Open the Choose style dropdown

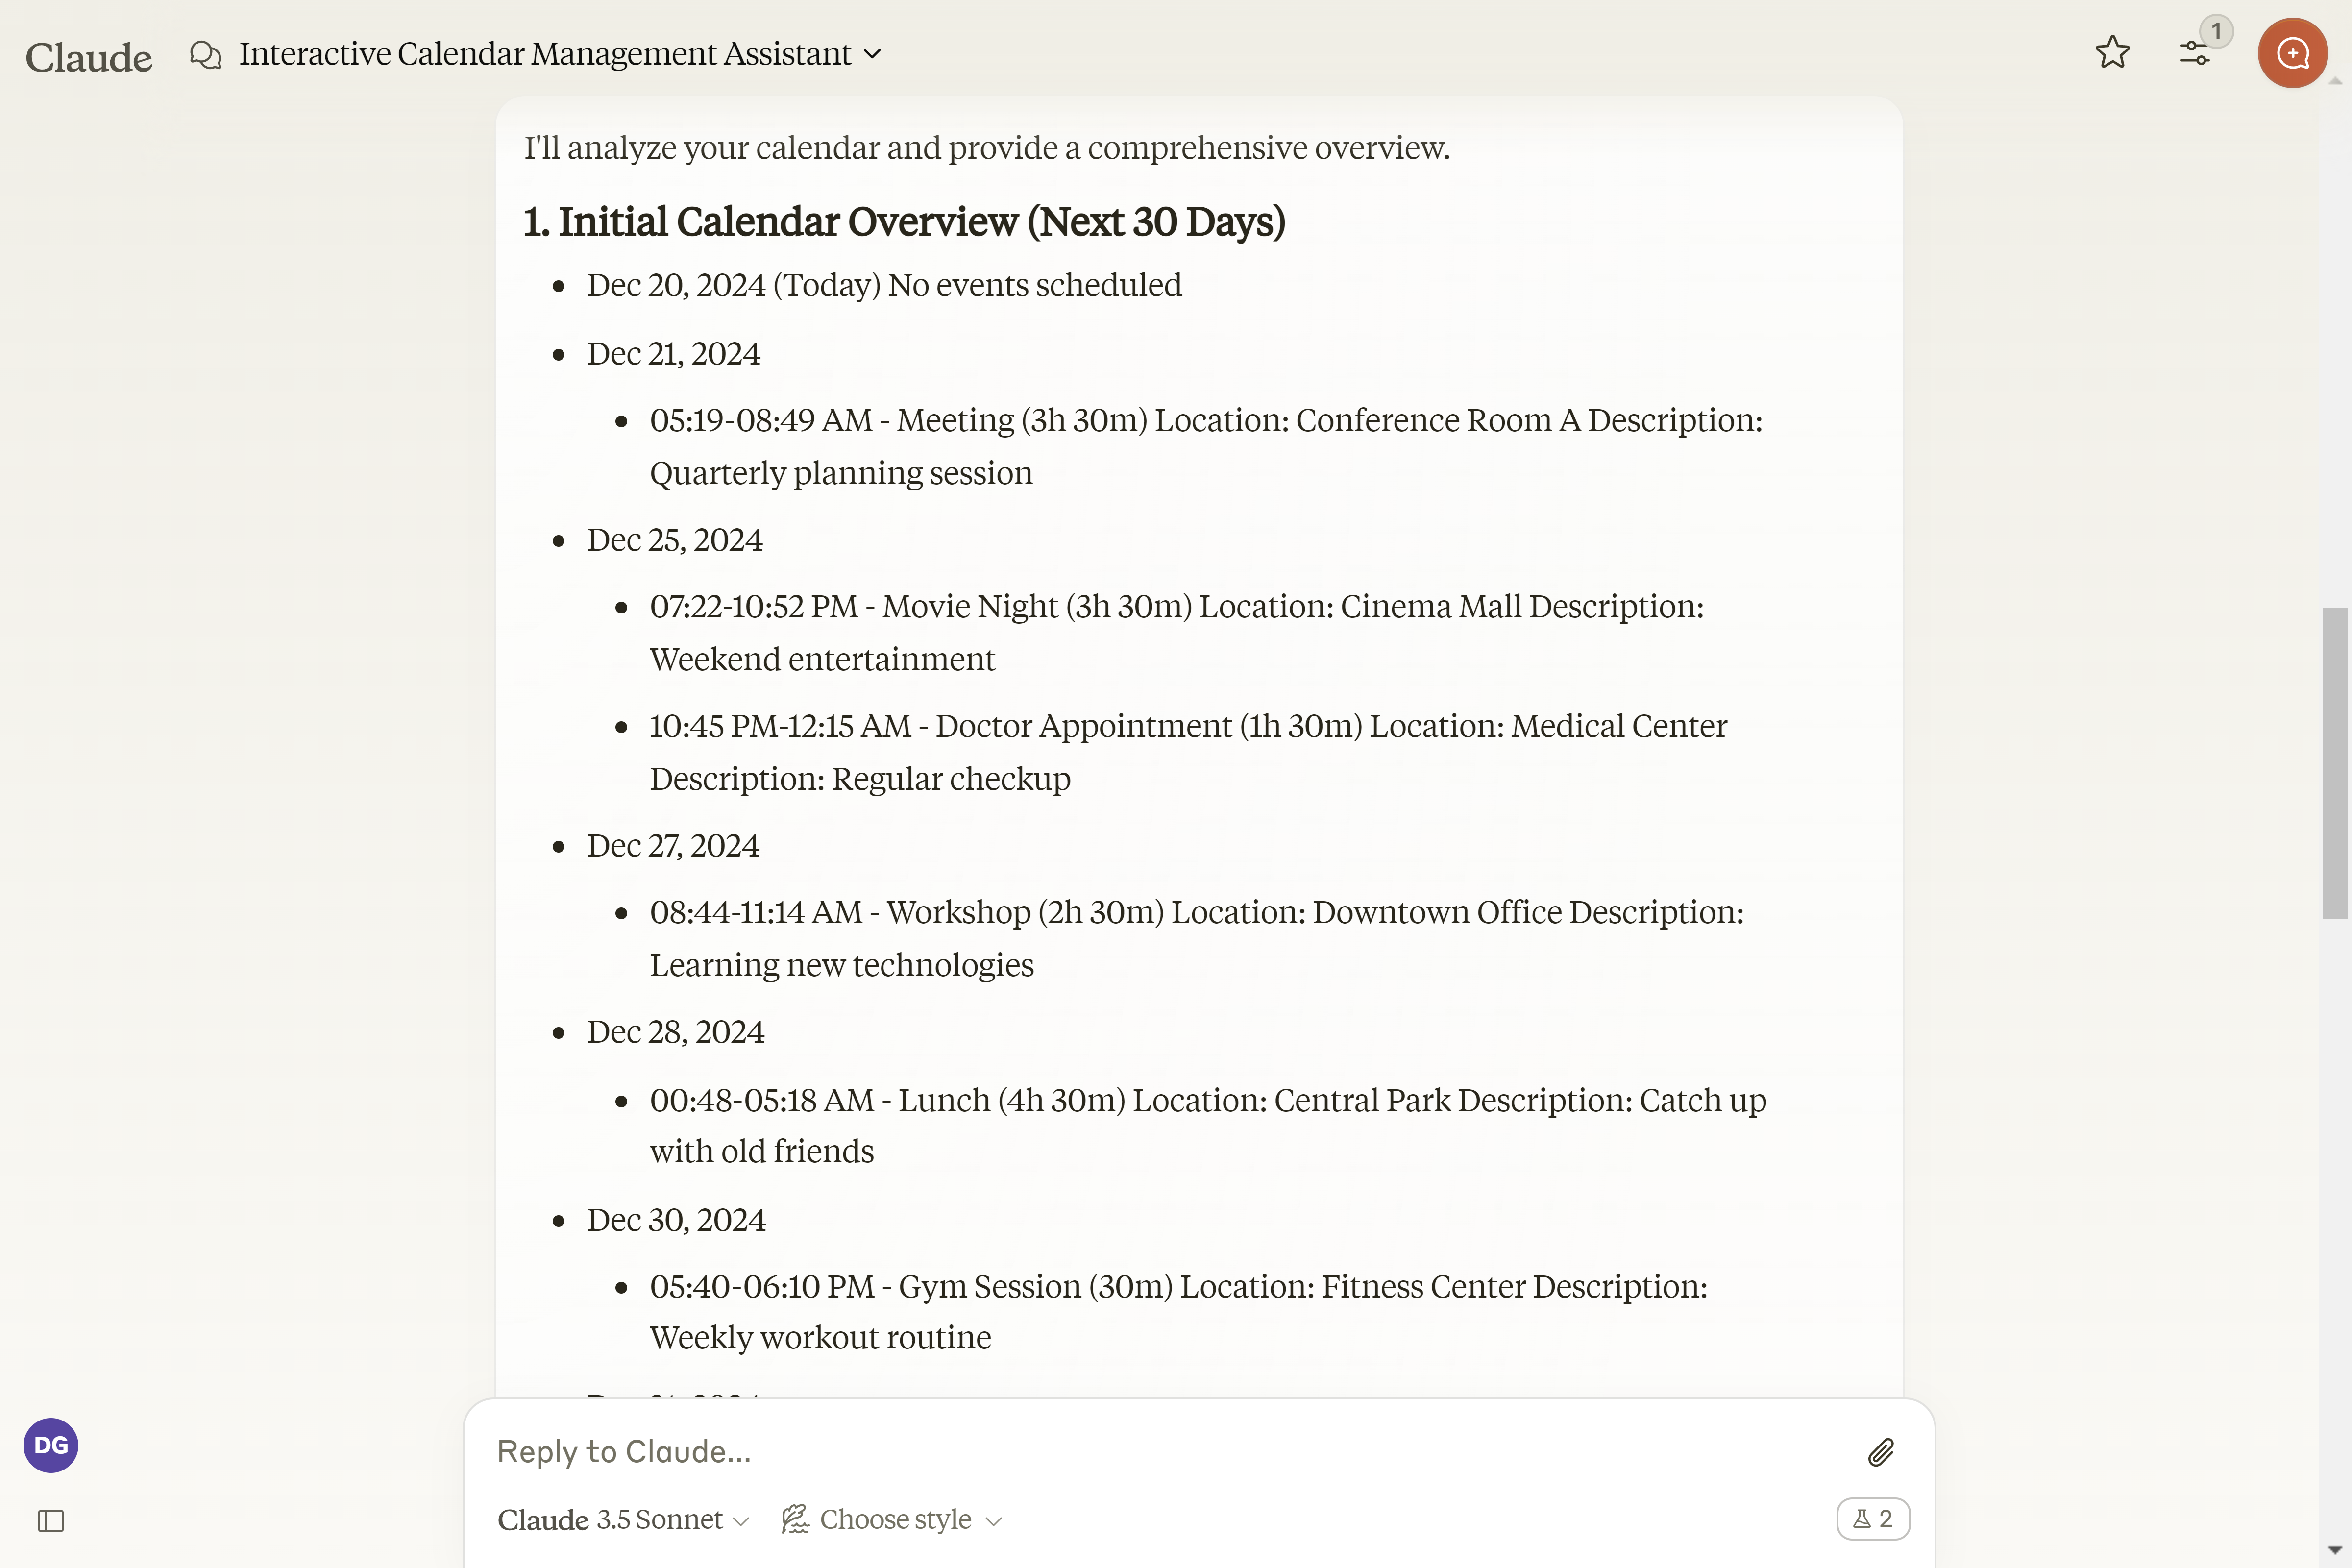point(892,1520)
